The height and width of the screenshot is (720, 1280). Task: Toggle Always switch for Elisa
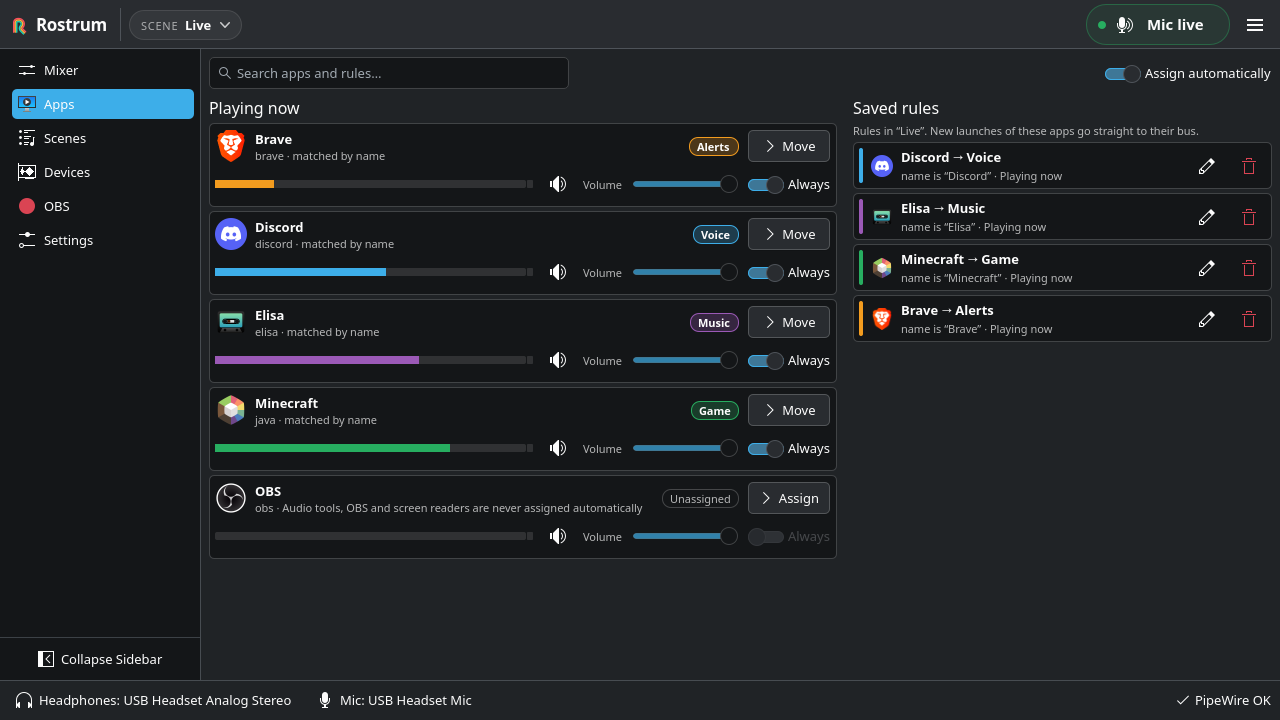[x=766, y=360]
